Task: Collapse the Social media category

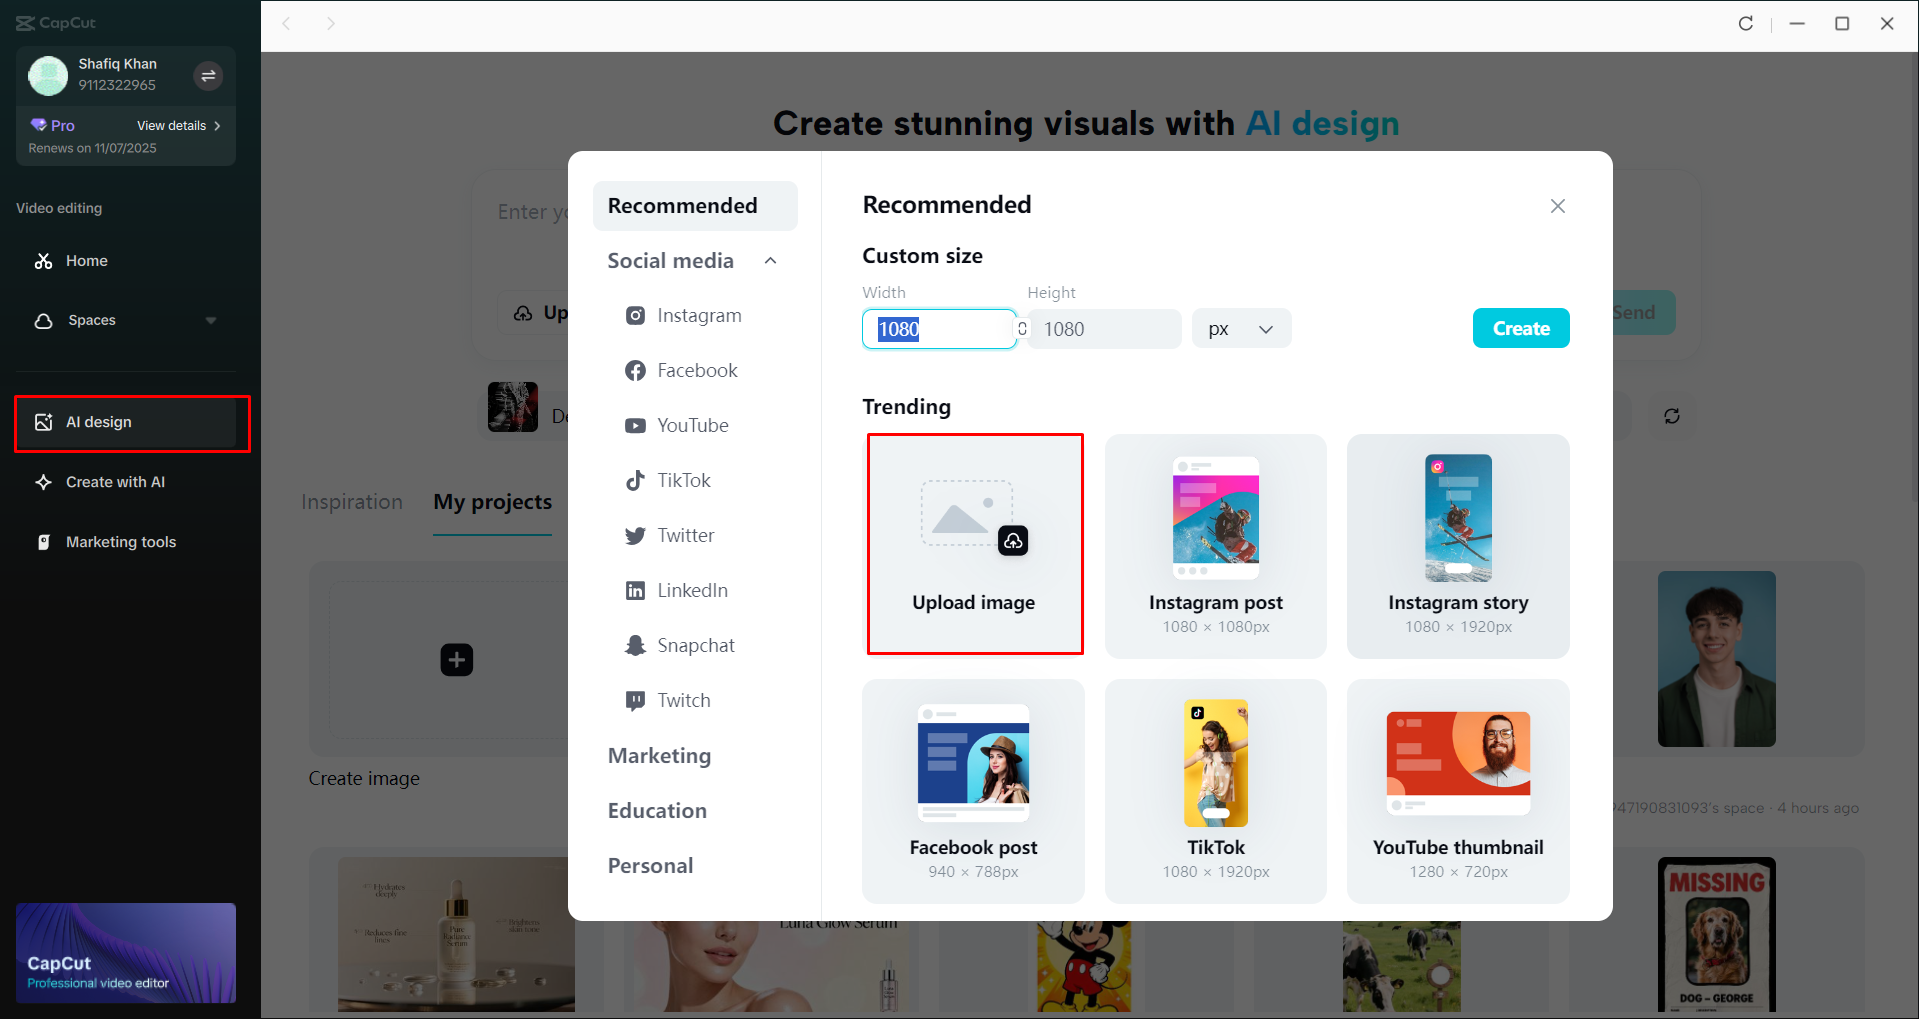Action: coord(770,260)
